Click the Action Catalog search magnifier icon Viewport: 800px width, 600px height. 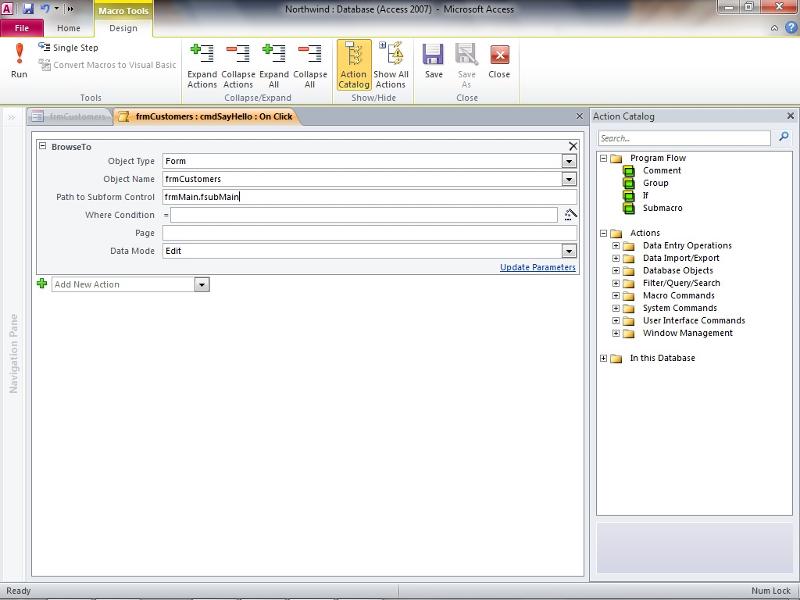pos(784,137)
